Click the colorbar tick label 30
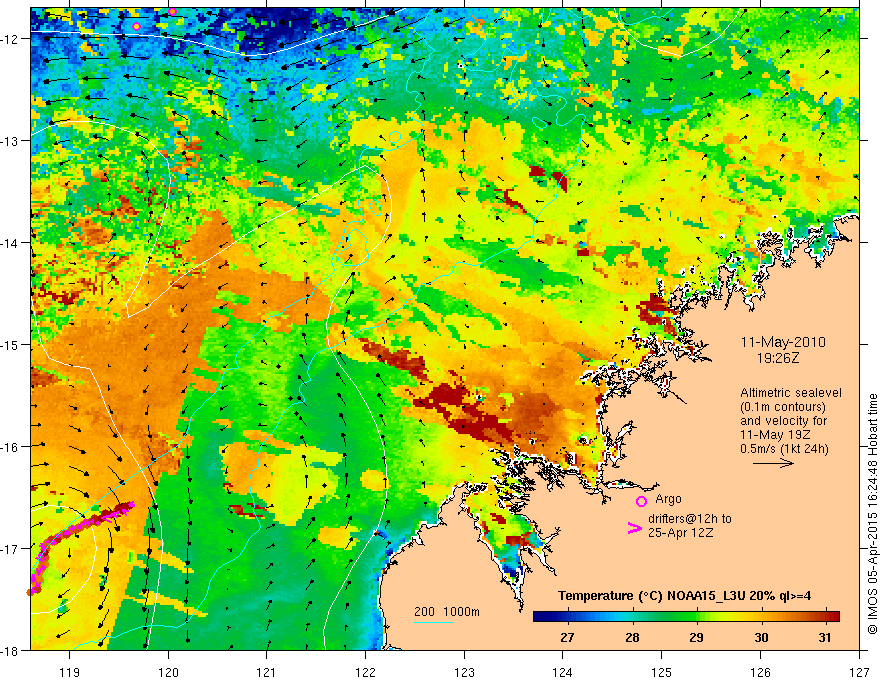880x680 pixels. coord(761,638)
